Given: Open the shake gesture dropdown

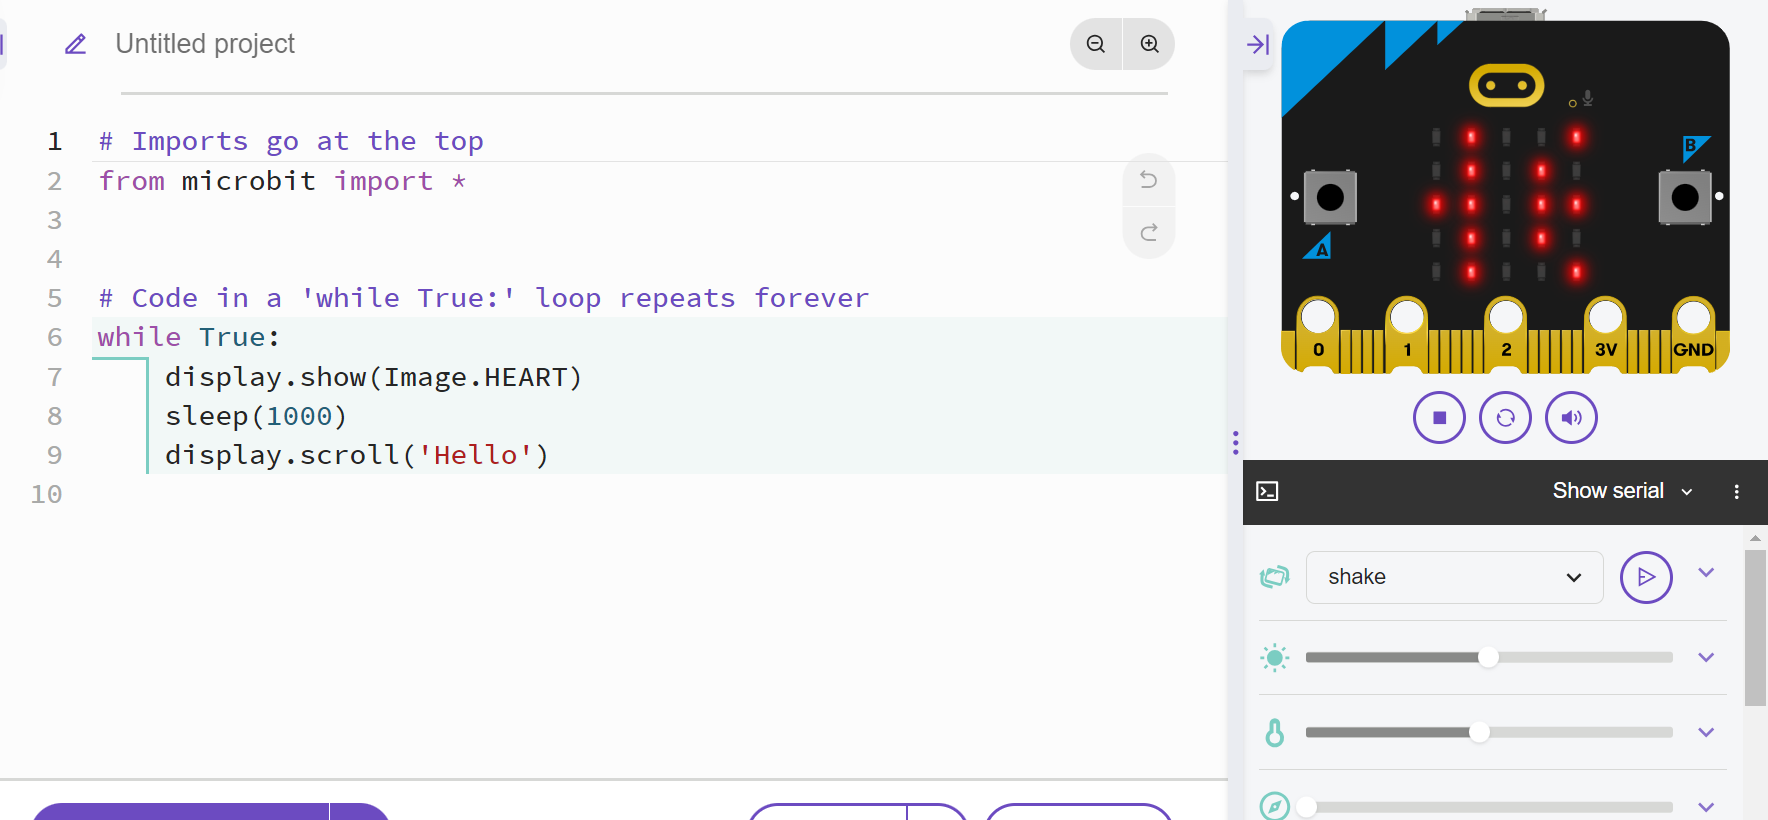Looking at the screenshot, I should click(x=1454, y=577).
